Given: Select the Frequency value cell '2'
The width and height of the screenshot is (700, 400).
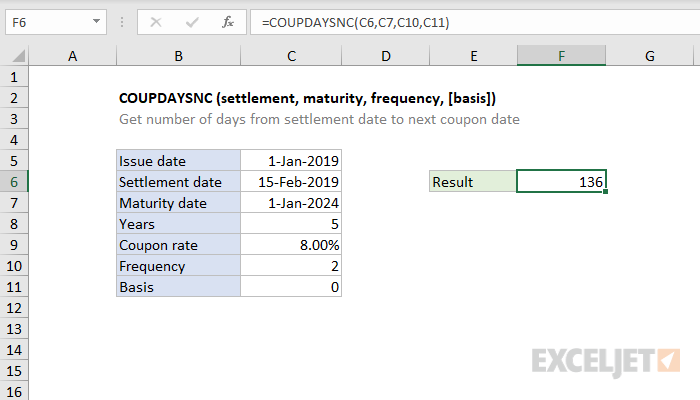Looking at the screenshot, I should pos(291,266).
